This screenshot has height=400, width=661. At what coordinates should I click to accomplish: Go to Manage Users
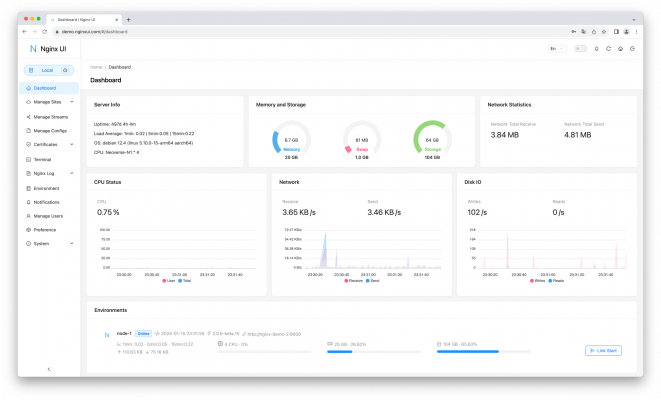pos(48,216)
